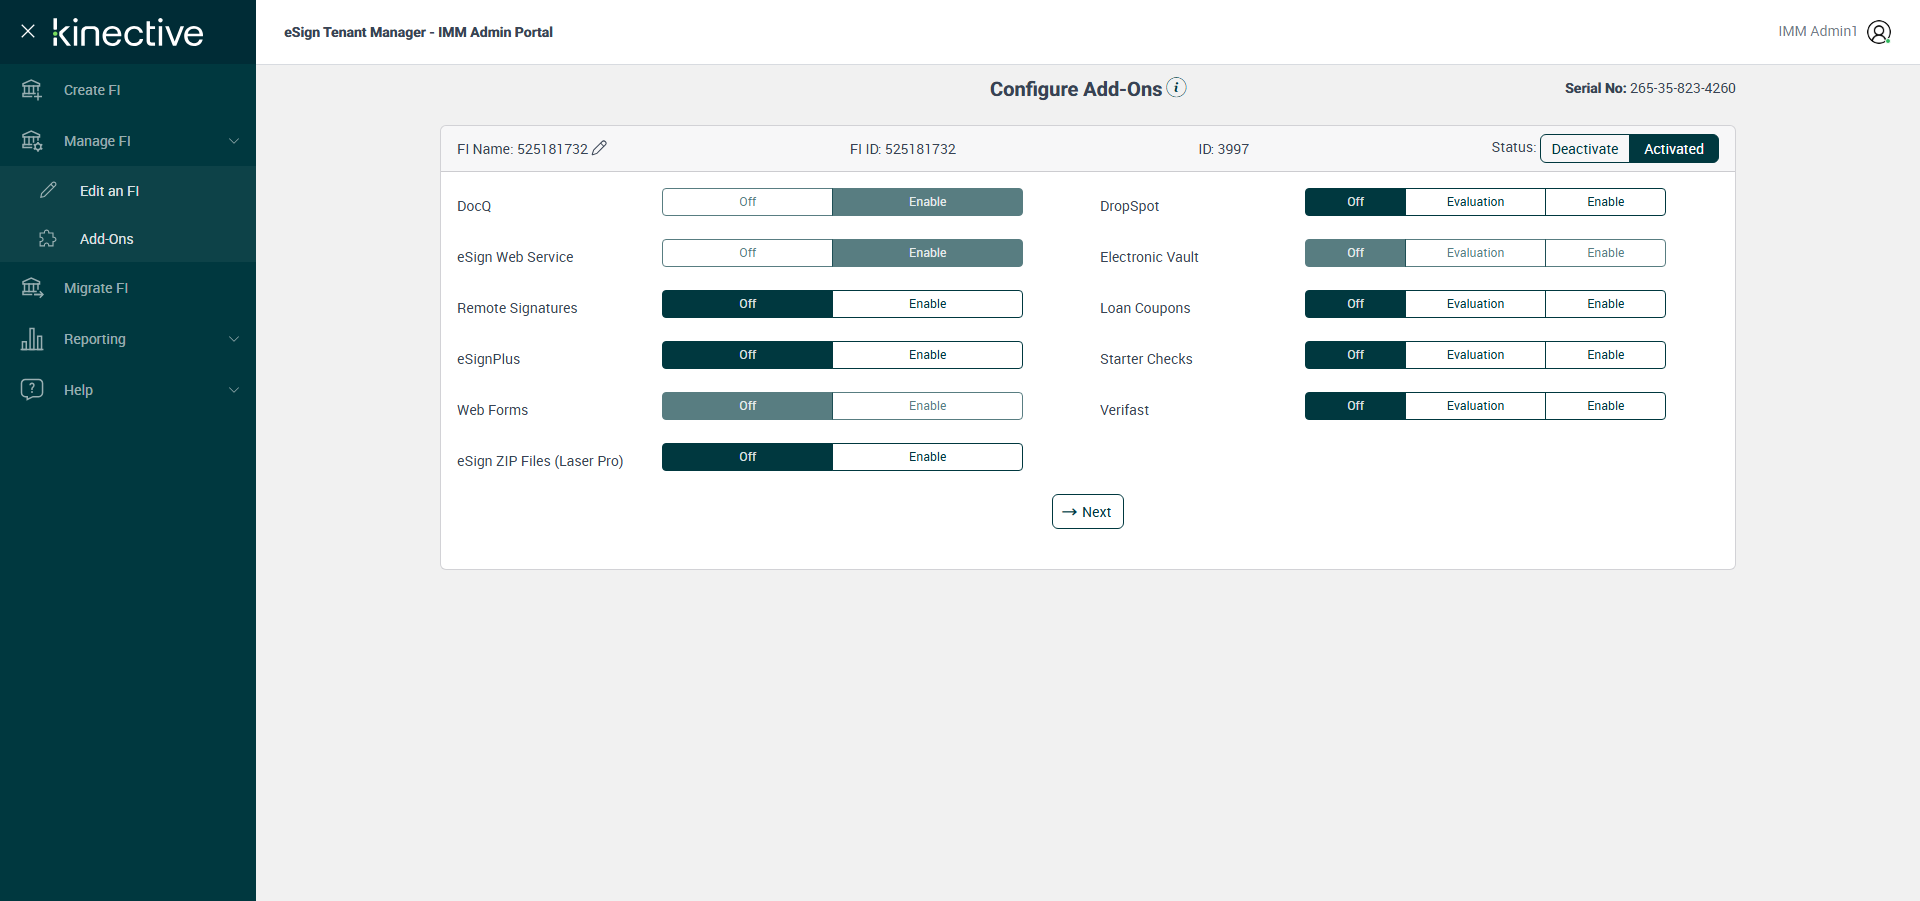Click the Help question bubble icon
The height and width of the screenshot is (901, 1920).
point(32,389)
